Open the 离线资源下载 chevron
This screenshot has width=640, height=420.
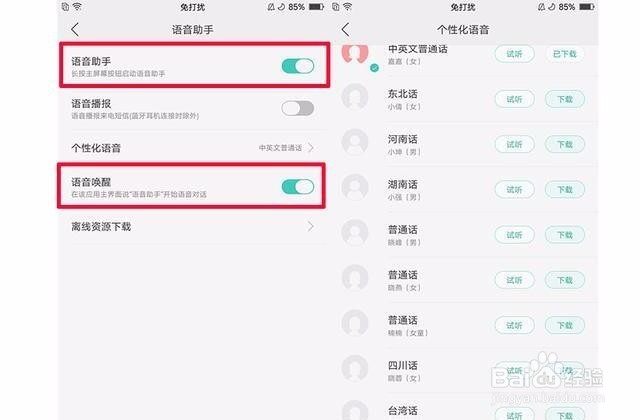click(x=311, y=226)
